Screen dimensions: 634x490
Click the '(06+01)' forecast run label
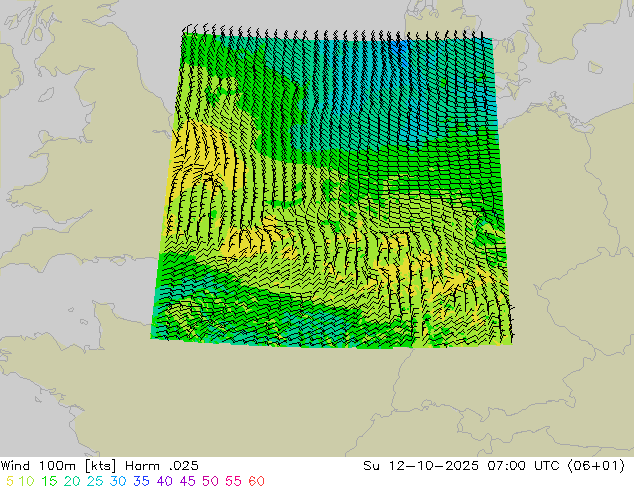596,466
